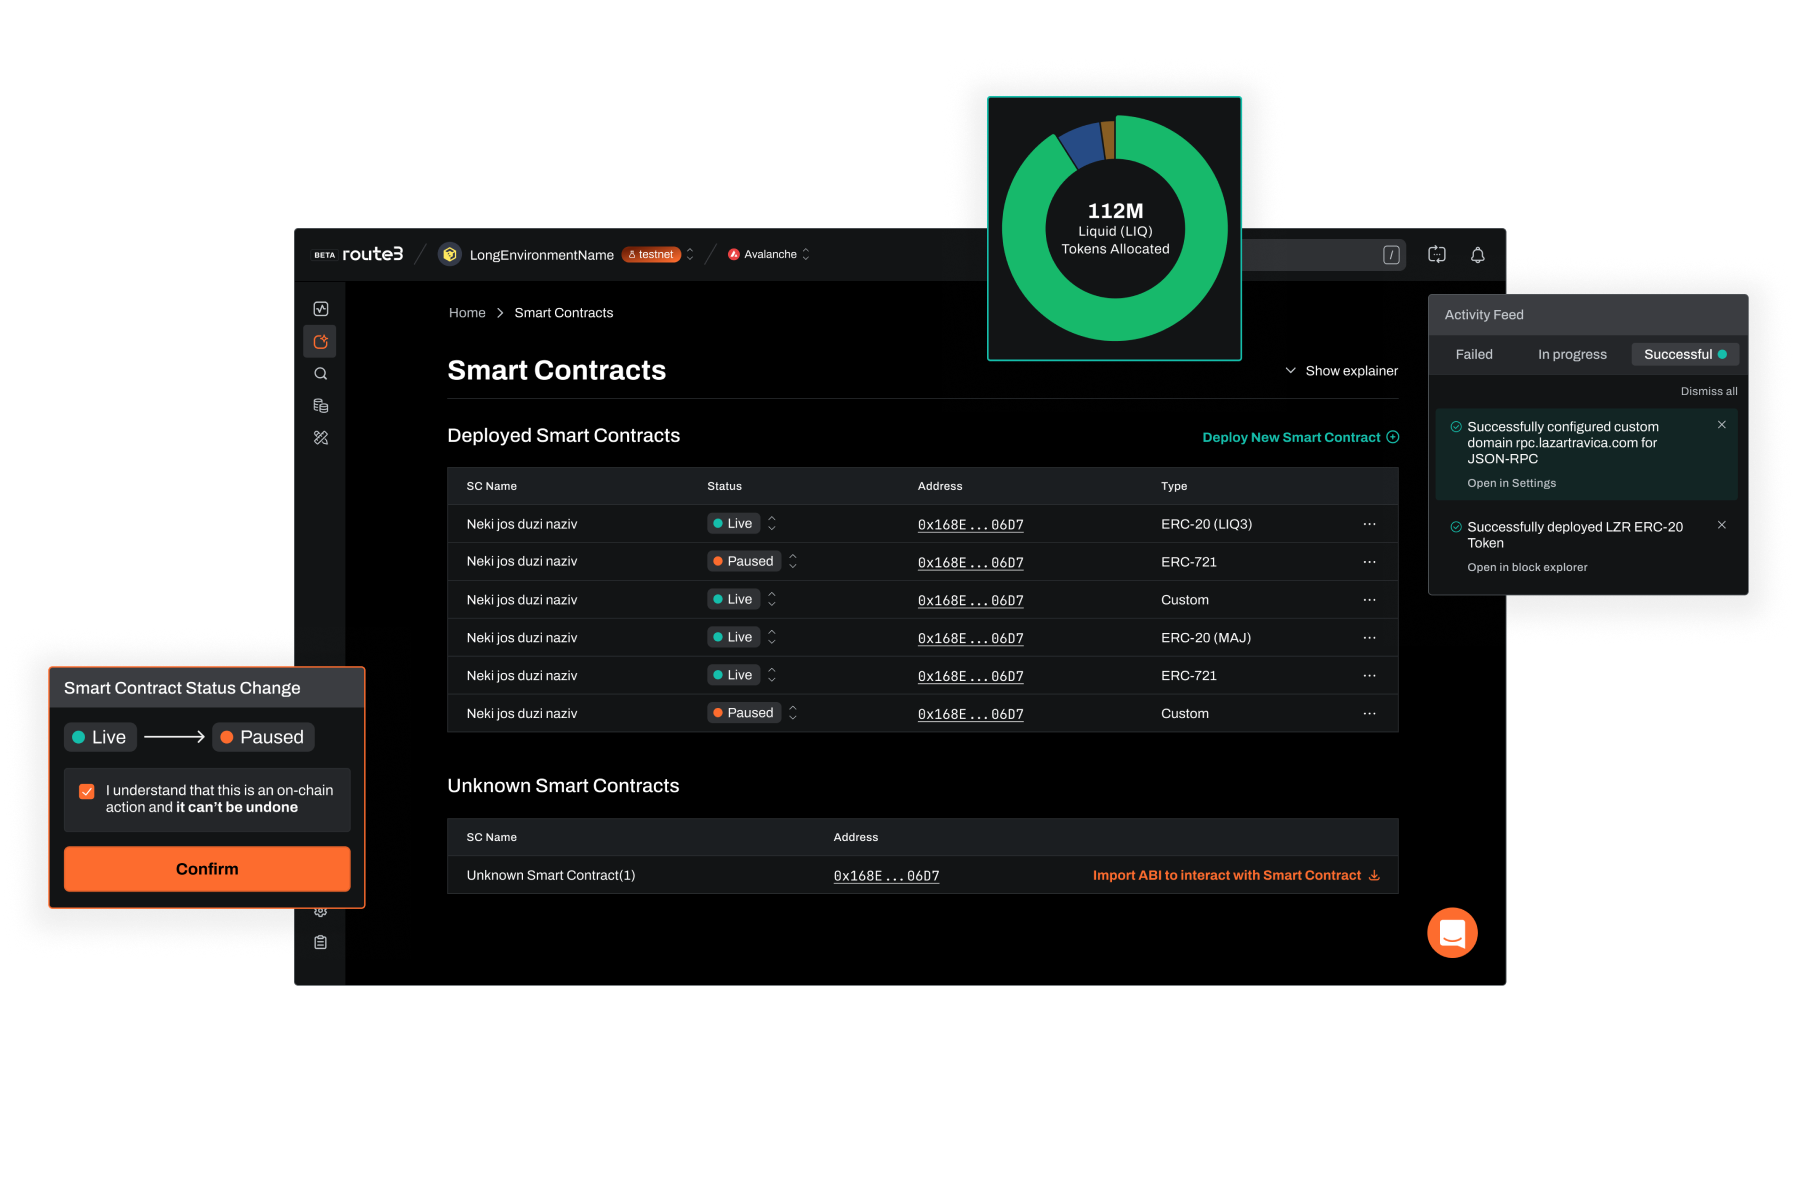Open the orange chat support bubble
This screenshot has width=1800, height=1200.
point(1452,933)
